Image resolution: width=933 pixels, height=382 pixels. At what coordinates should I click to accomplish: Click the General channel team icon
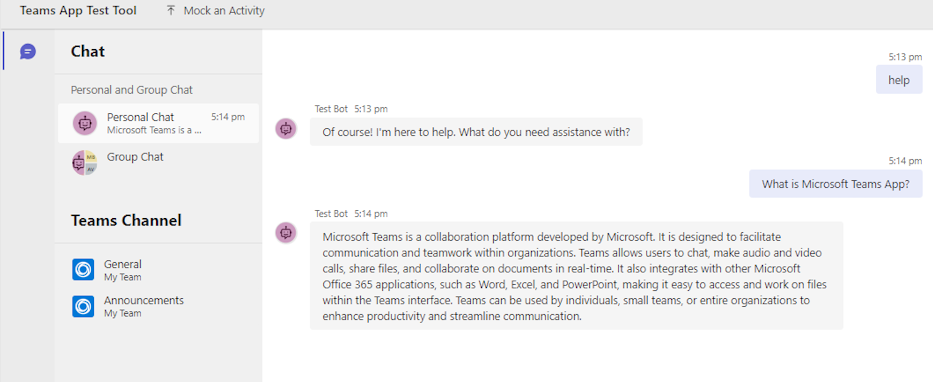pos(83,270)
